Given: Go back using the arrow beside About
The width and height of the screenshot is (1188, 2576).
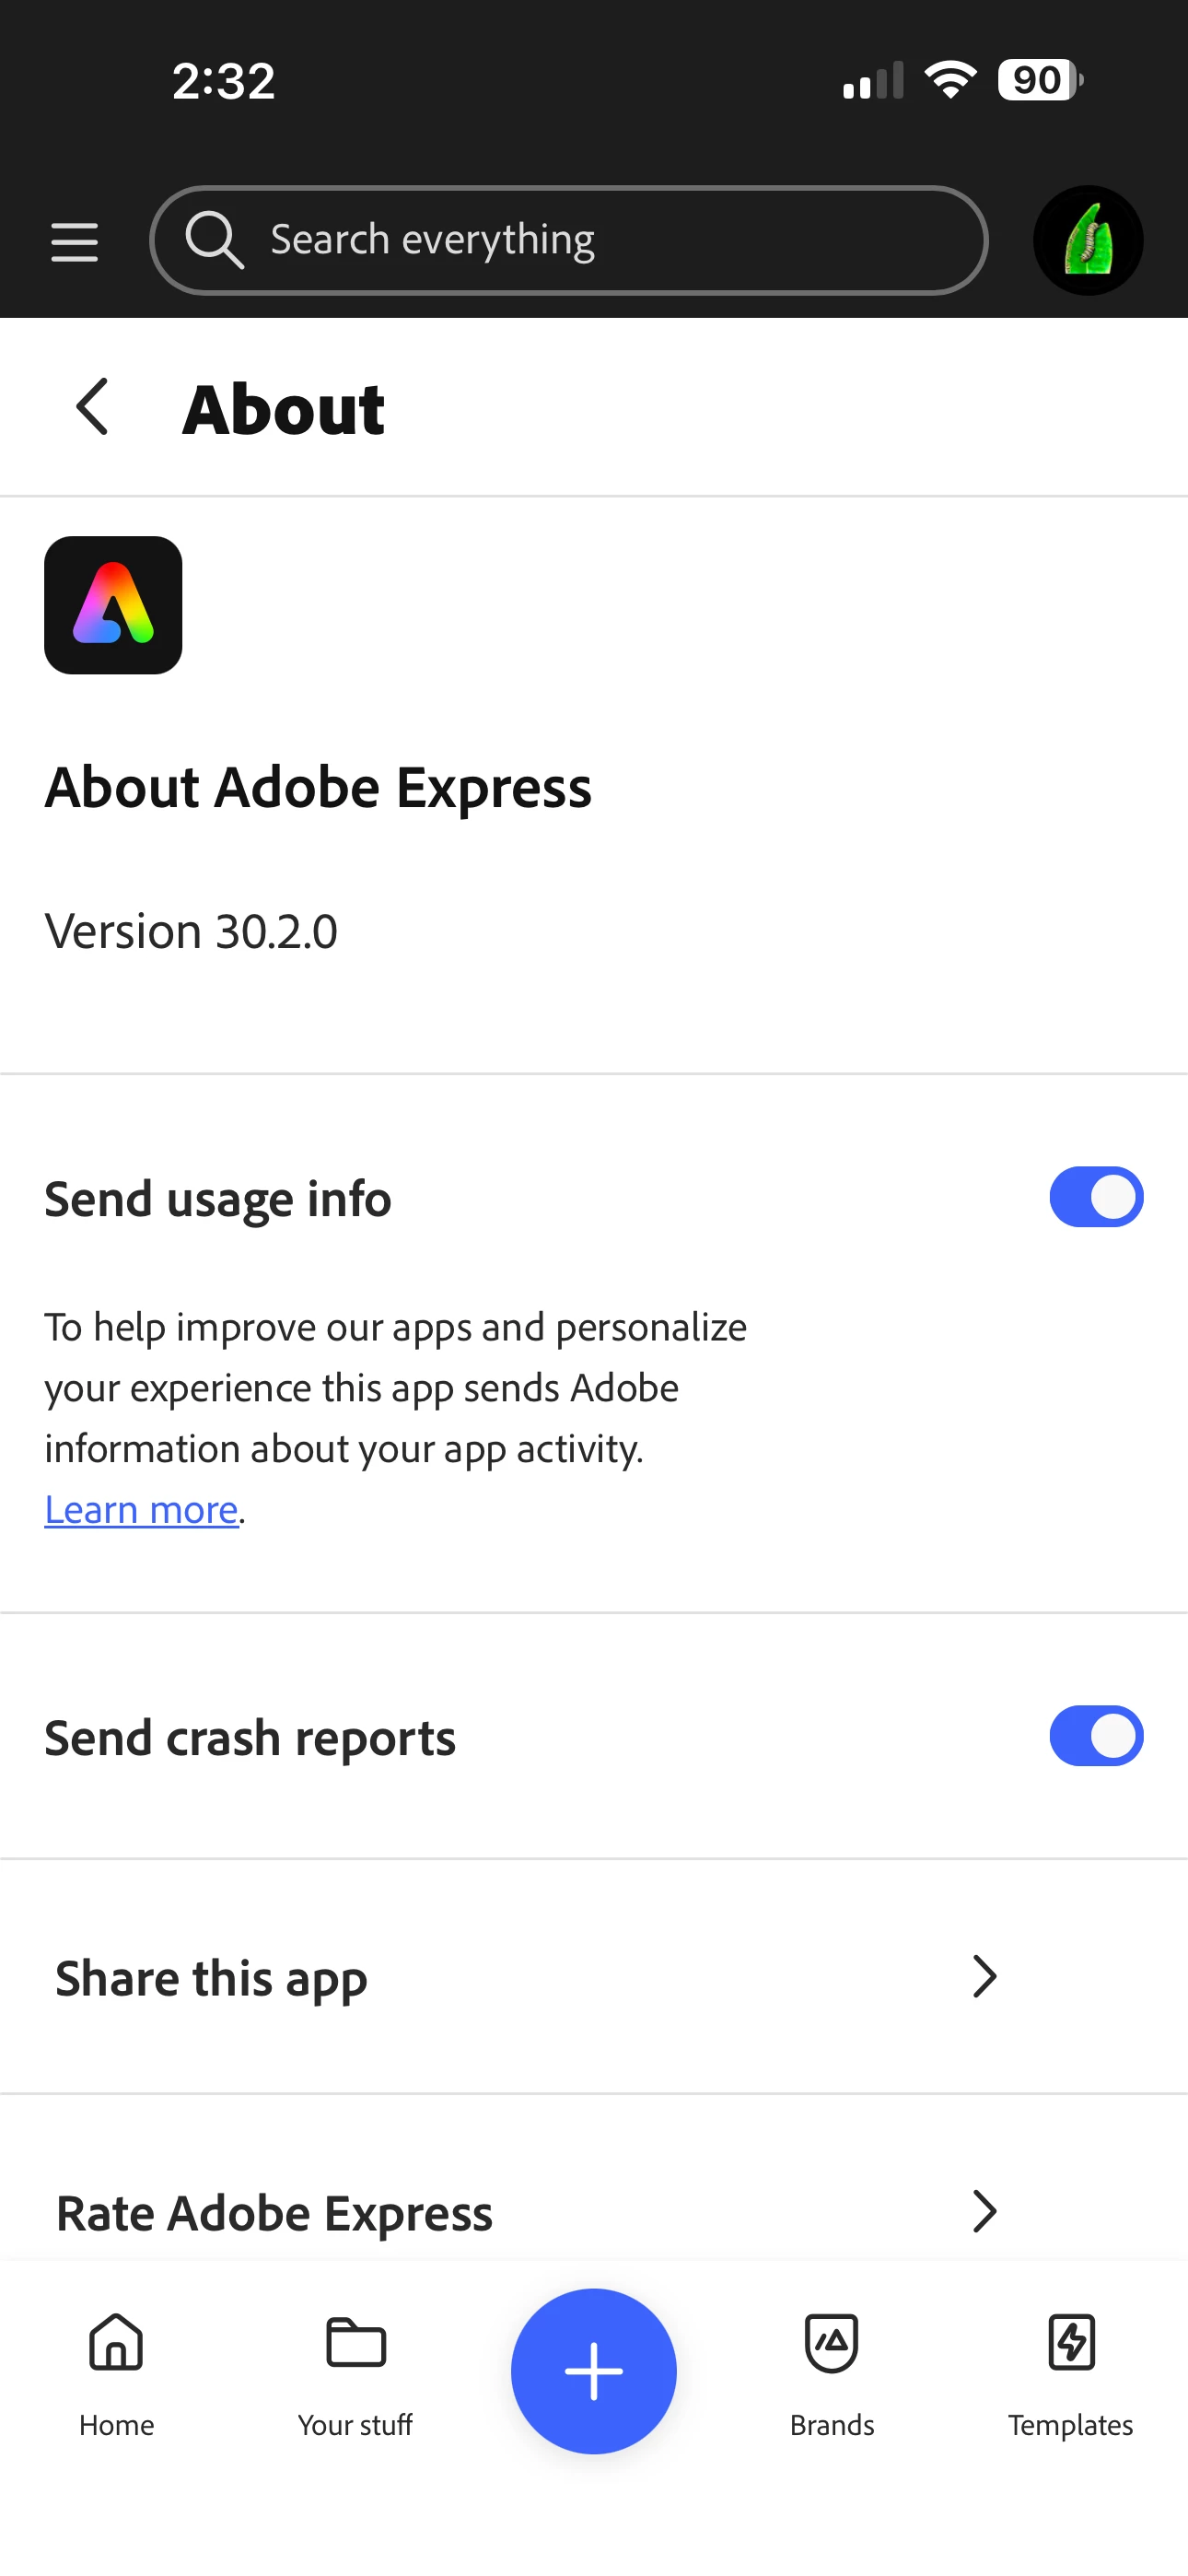Looking at the screenshot, I should point(92,407).
